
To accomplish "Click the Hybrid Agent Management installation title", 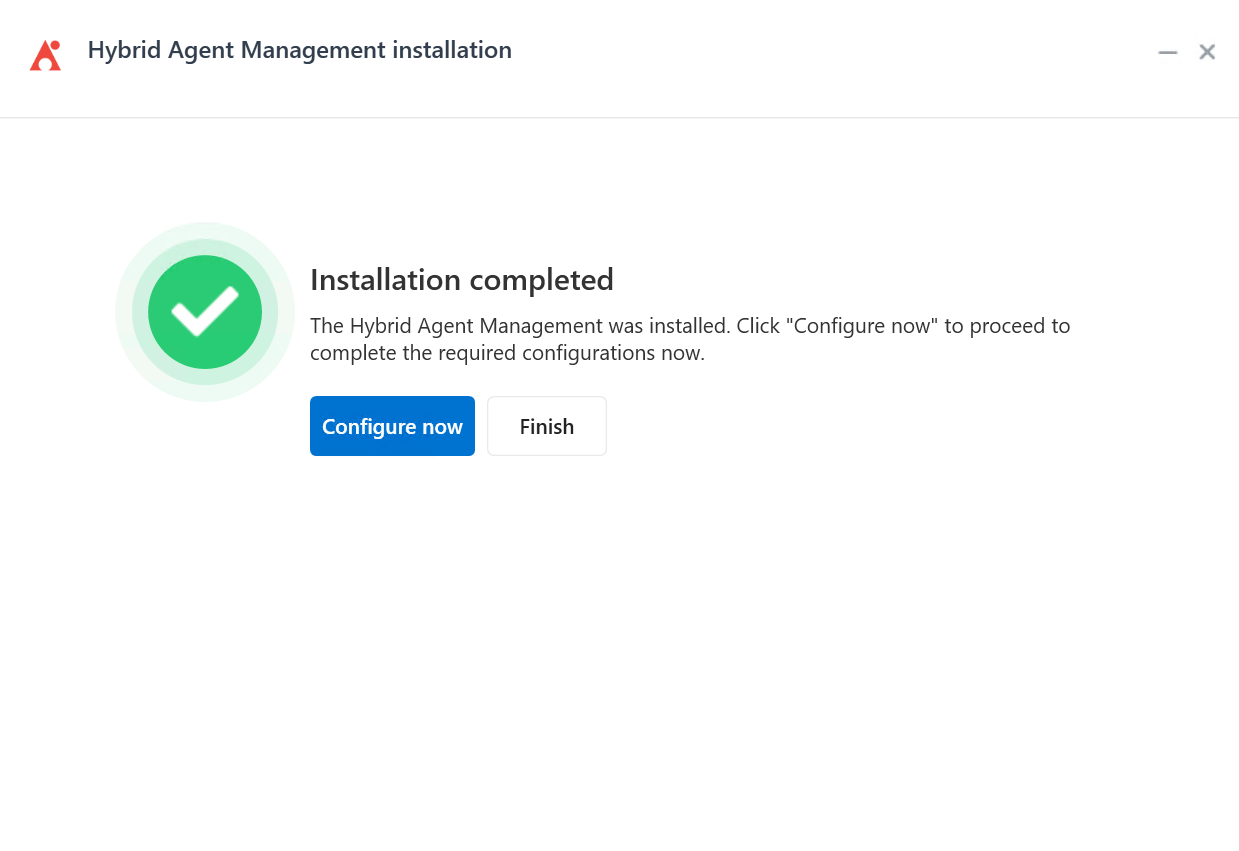I will click(x=299, y=49).
